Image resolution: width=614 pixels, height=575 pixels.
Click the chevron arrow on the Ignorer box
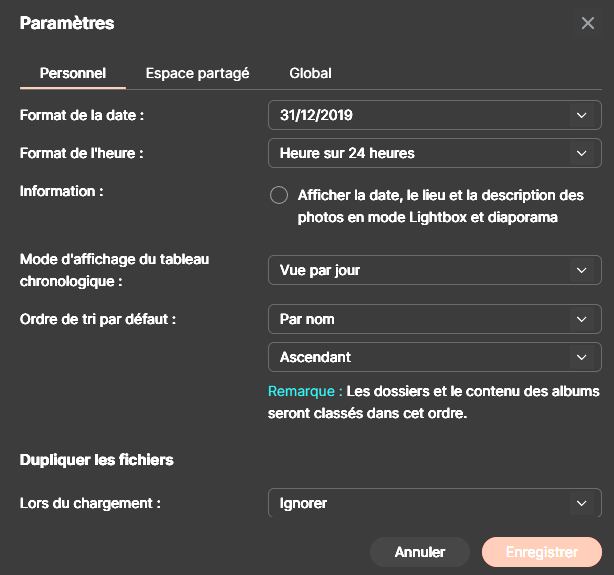point(581,503)
